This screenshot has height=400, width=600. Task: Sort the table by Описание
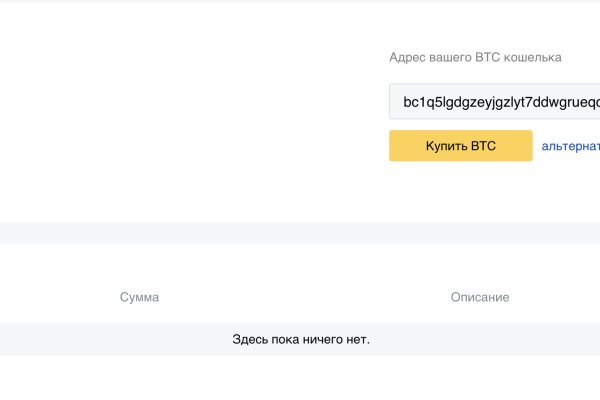480,297
